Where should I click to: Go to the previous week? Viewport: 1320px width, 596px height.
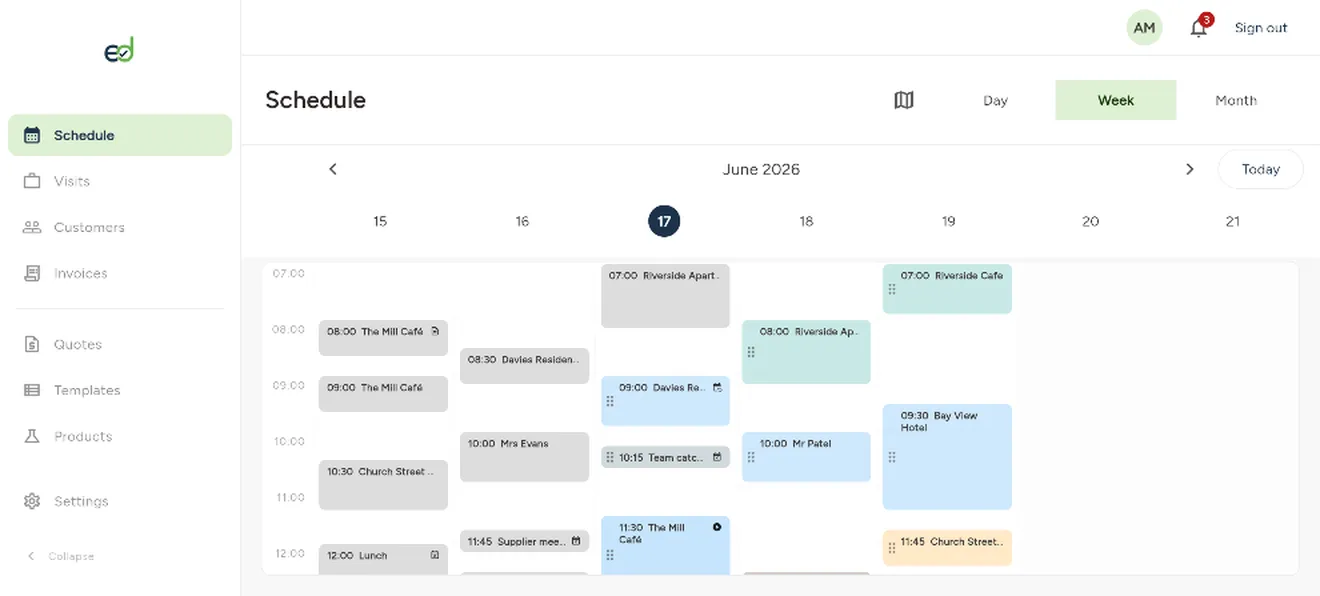tap(333, 169)
